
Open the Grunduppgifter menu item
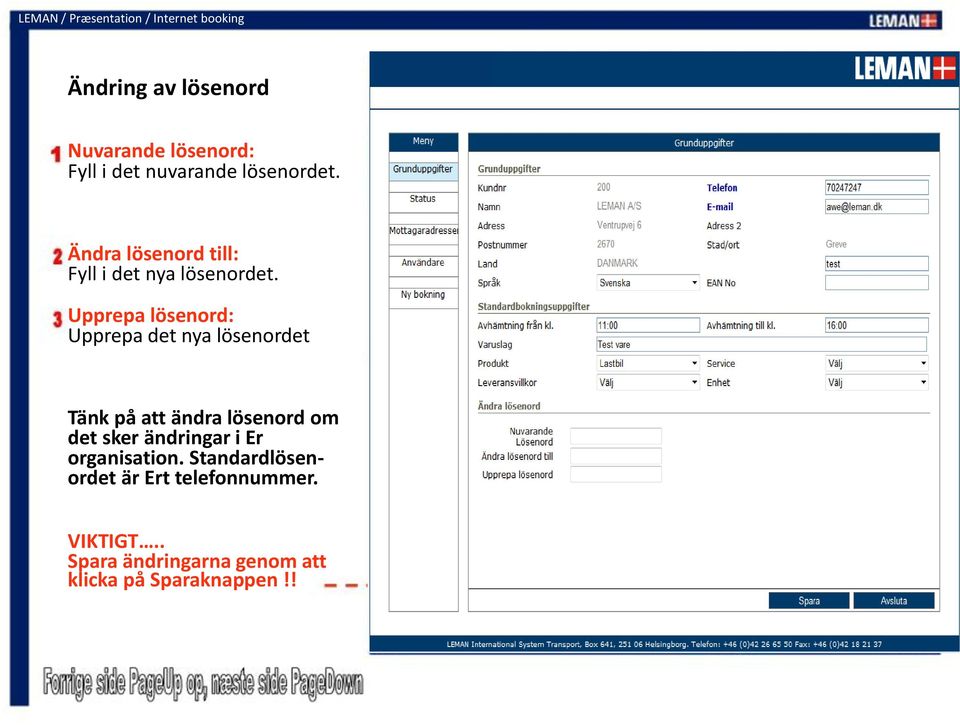pos(423,170)
